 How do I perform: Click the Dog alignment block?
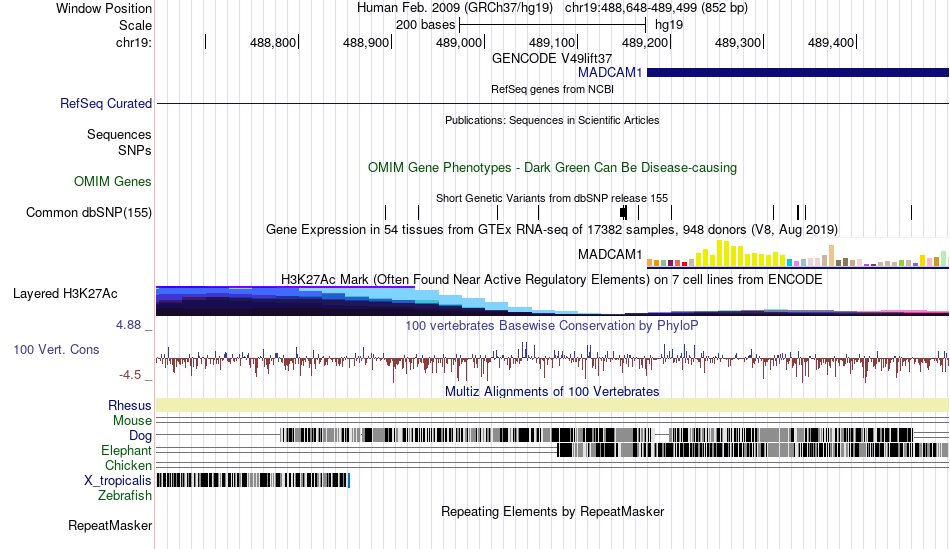coord(596,435)
